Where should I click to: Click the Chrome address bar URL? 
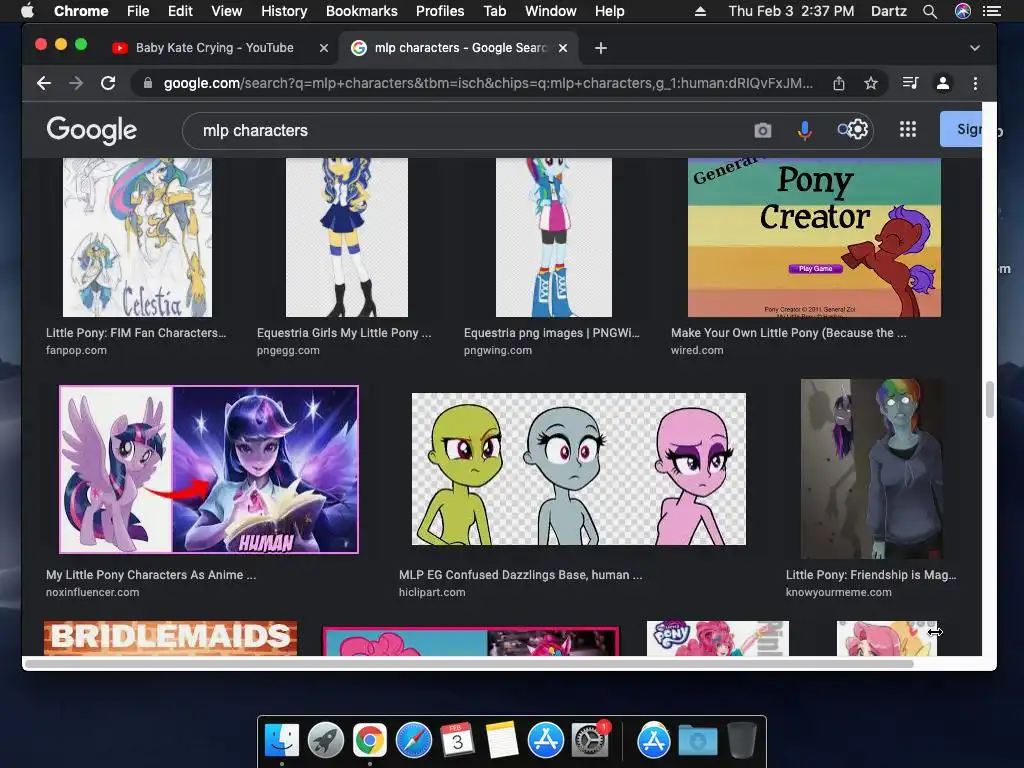click(x=488, y=83)
